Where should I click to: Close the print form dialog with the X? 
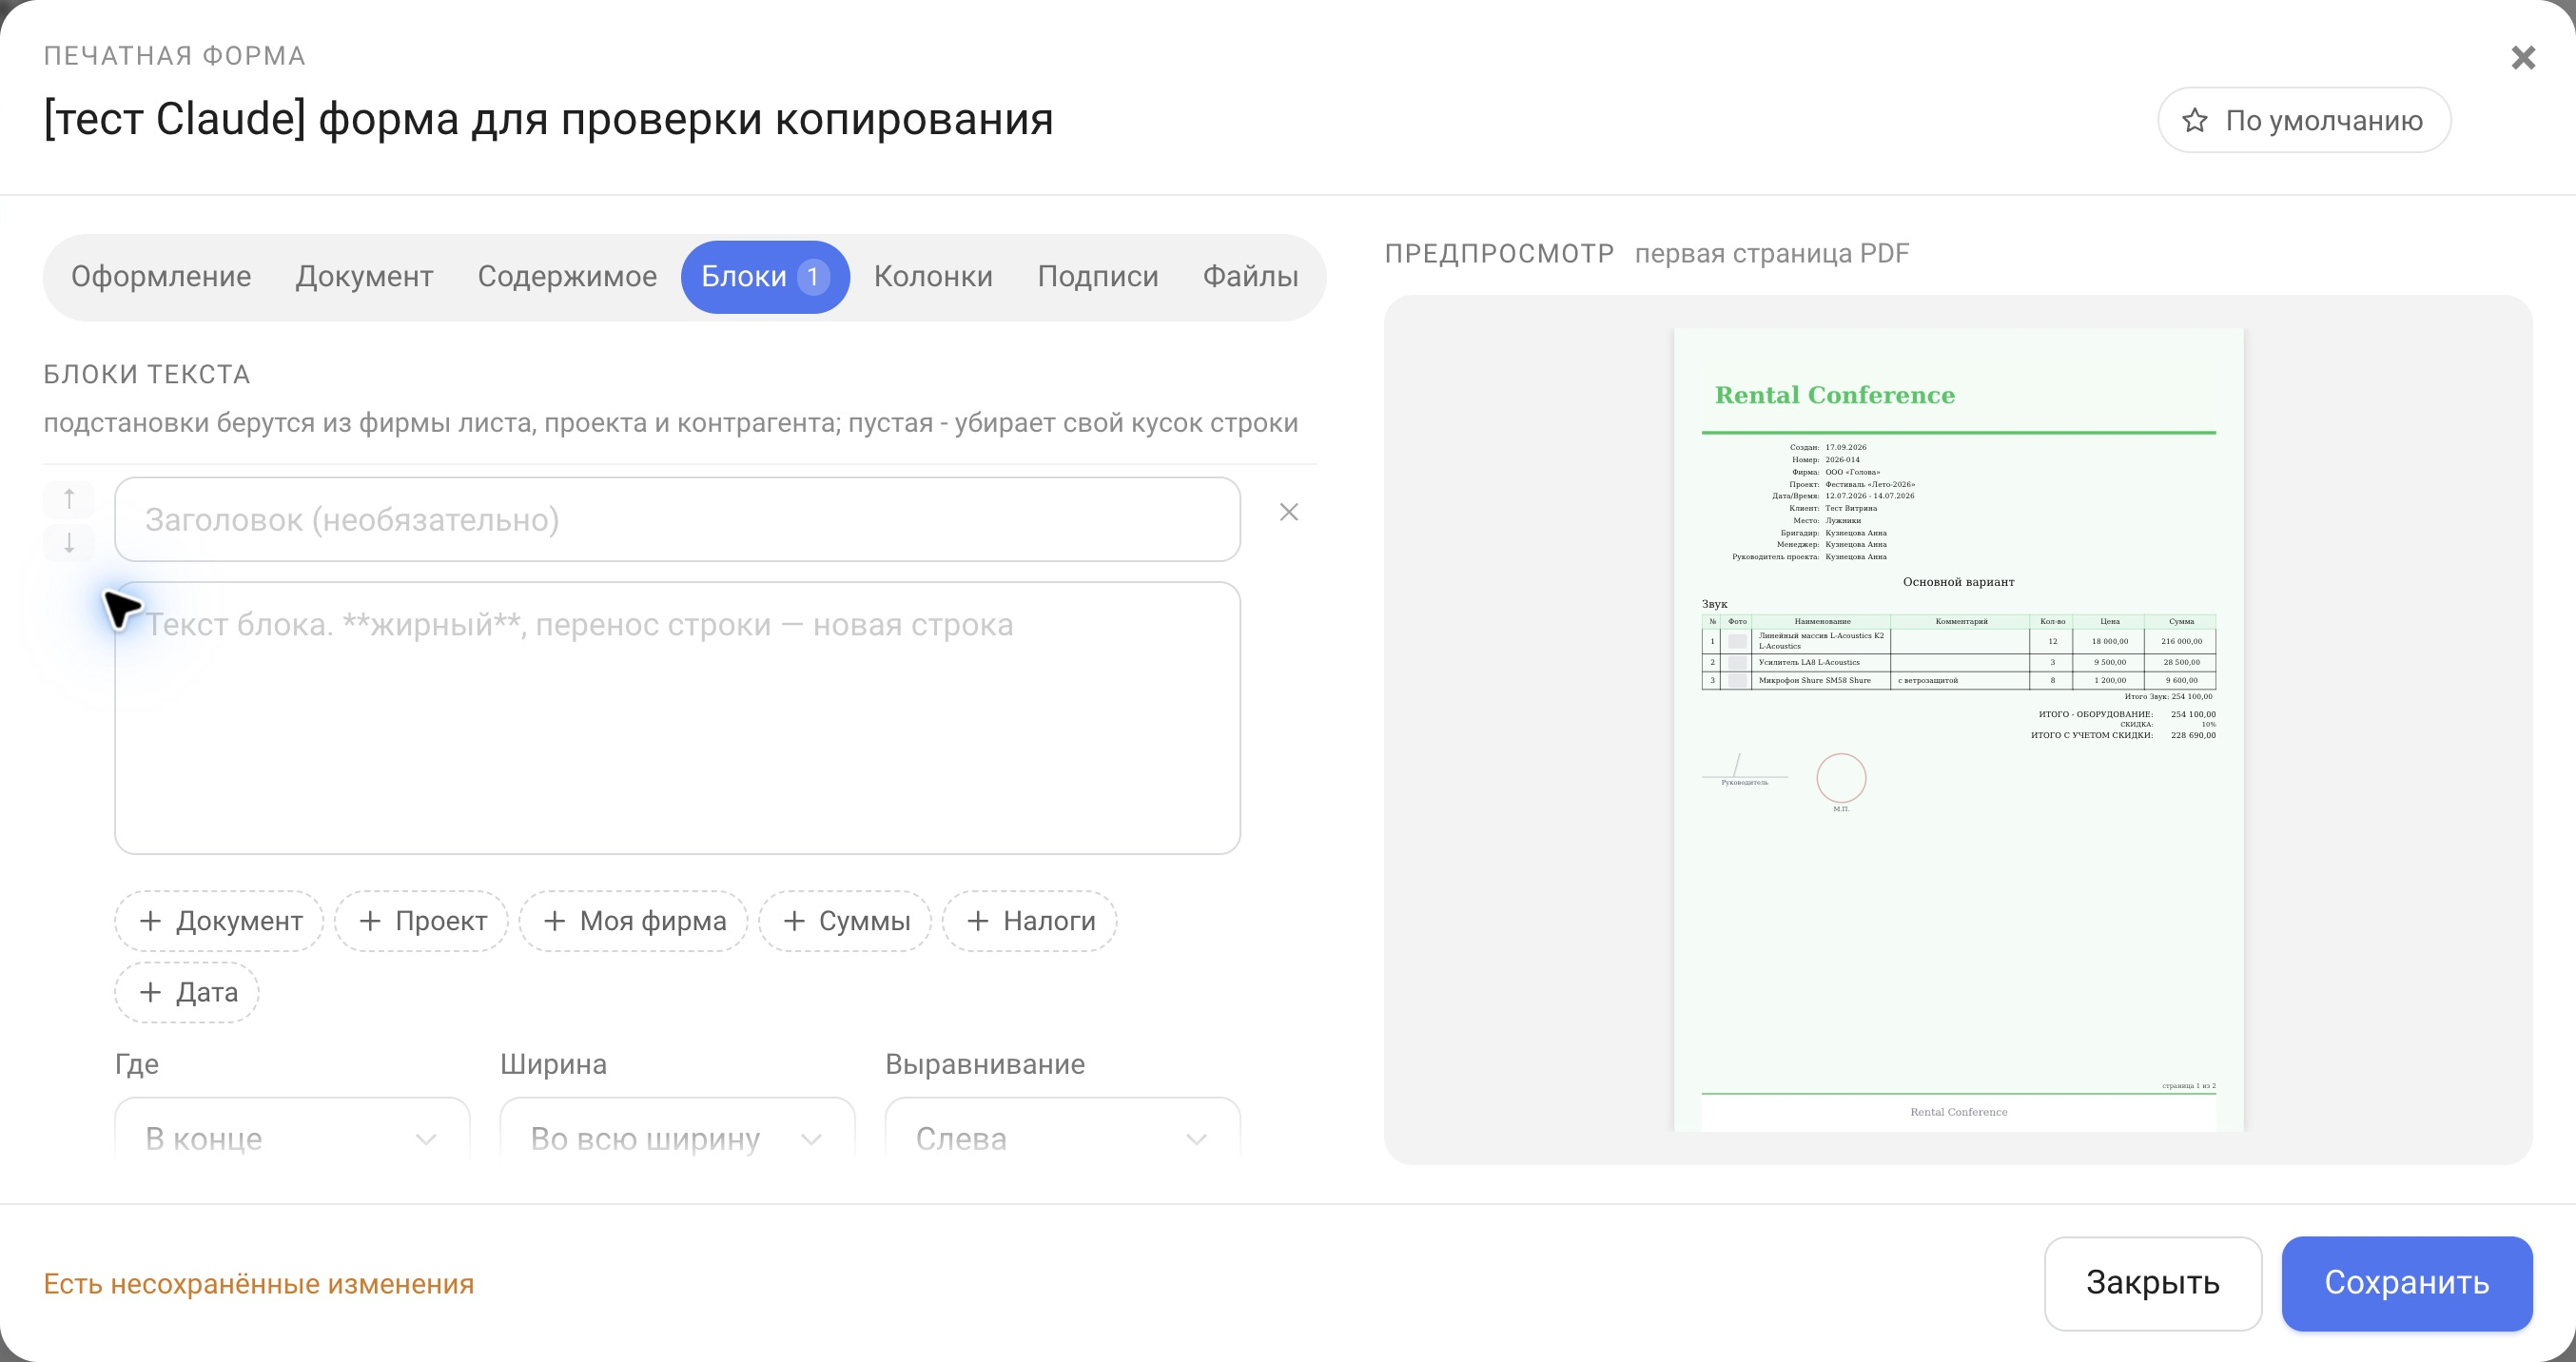click(2523, 57)
